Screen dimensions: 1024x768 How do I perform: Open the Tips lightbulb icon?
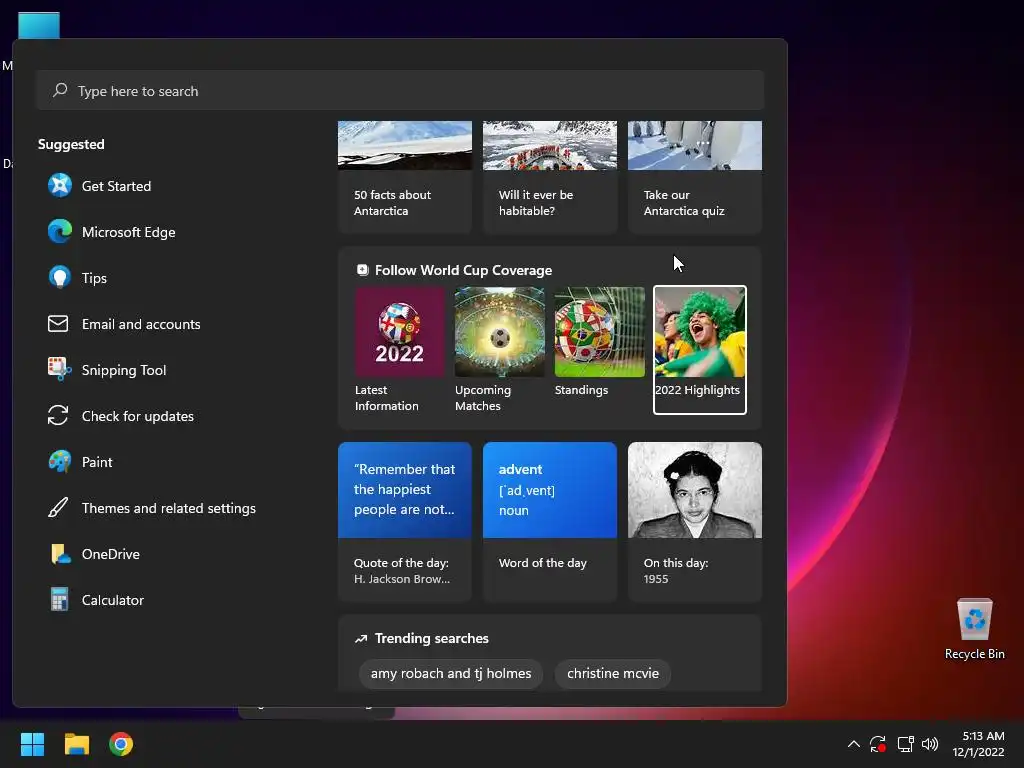[59, 278]
